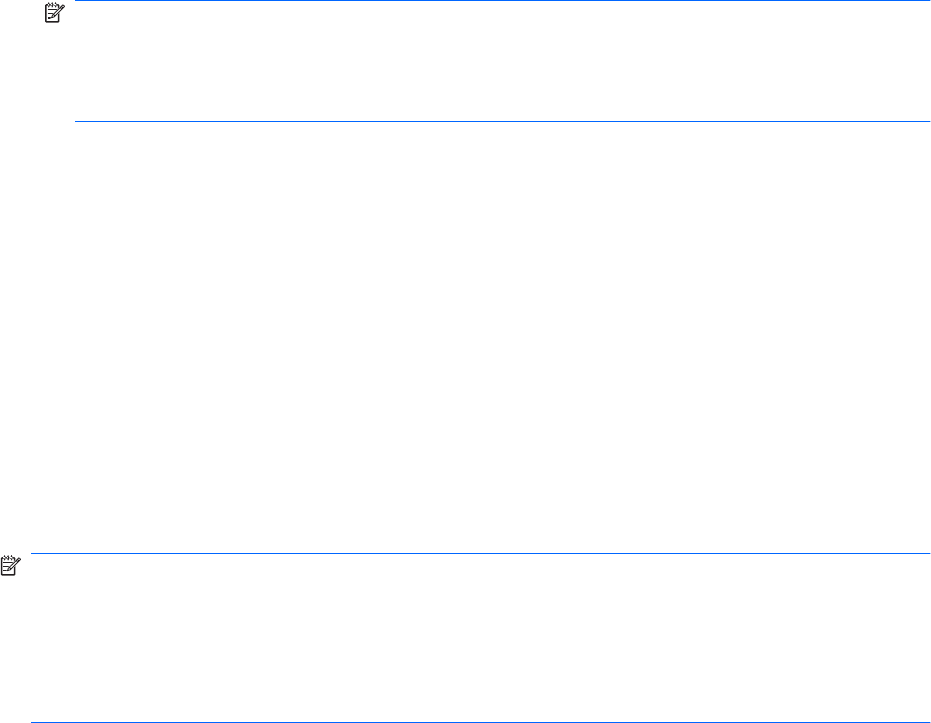Click the right end of the lower note's top line
The width and height of the screenshot is (931, 723).
(926, 553)
